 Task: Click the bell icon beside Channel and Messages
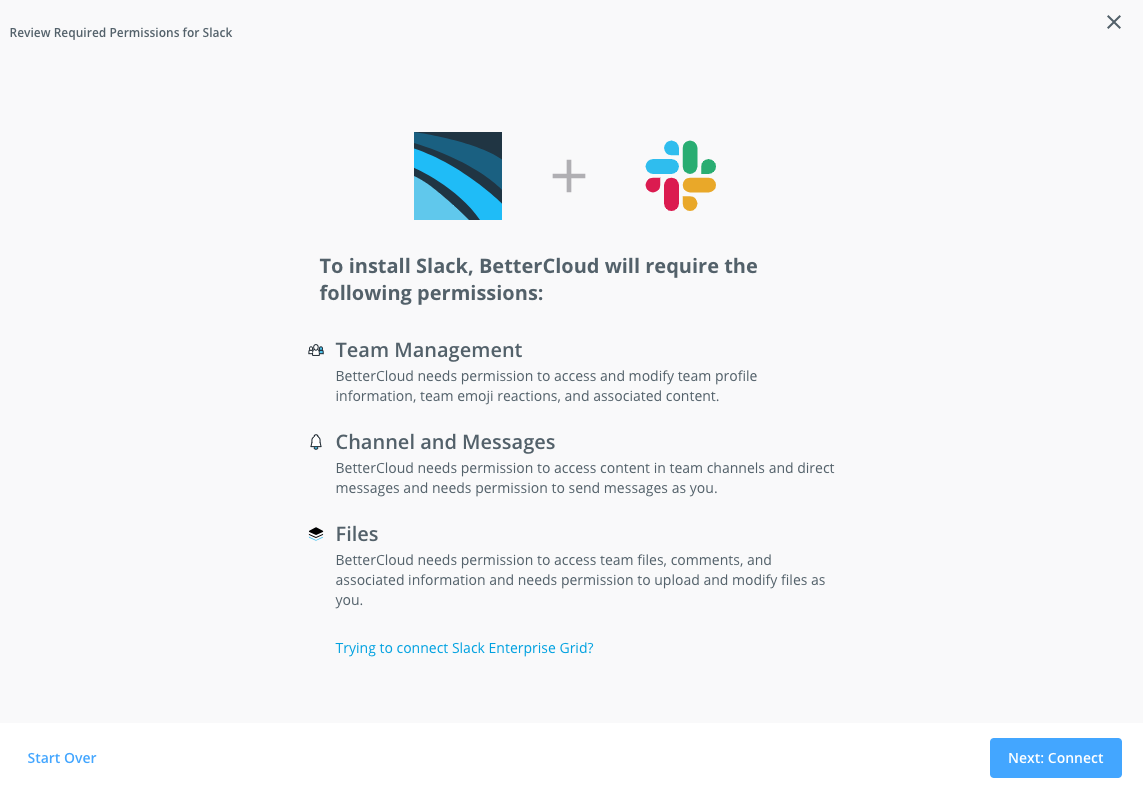click(315, 442)
